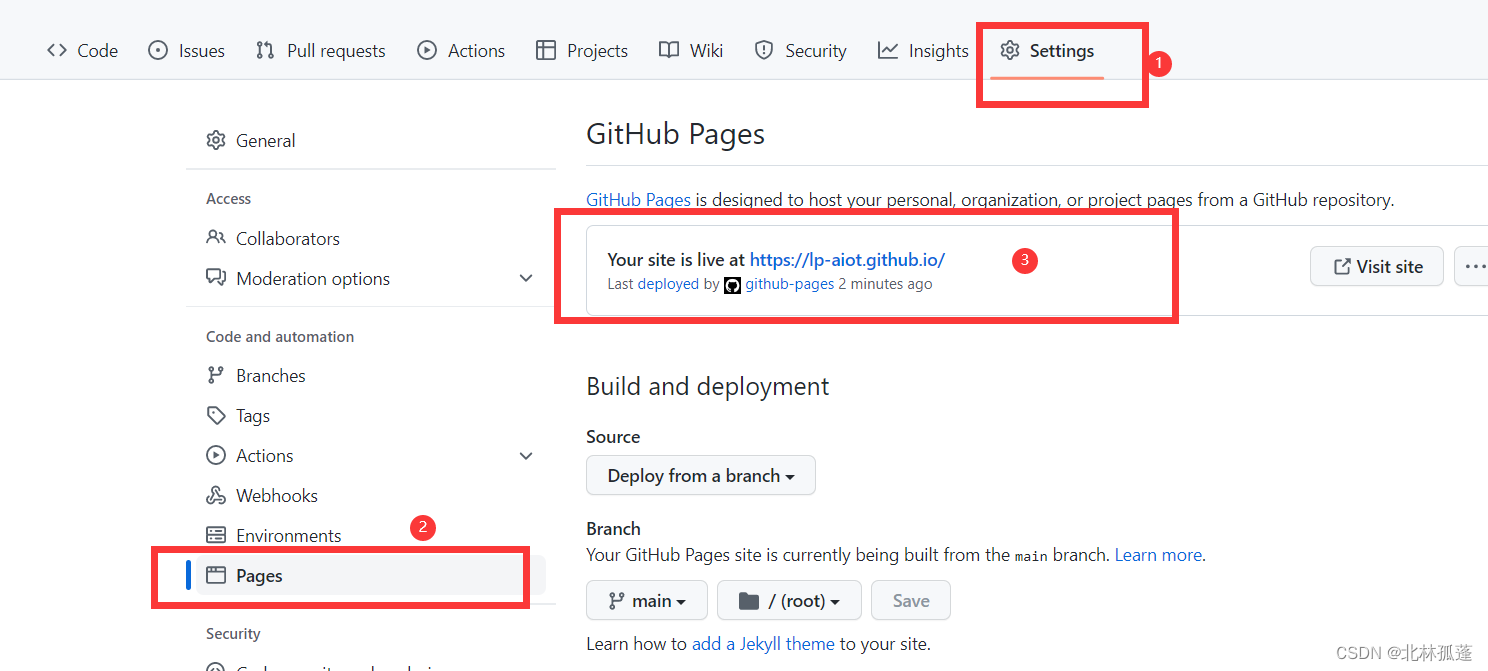Click the Pages browser icon in sidebar
This screenshot has height=671, width=1488.
[216, 575]
